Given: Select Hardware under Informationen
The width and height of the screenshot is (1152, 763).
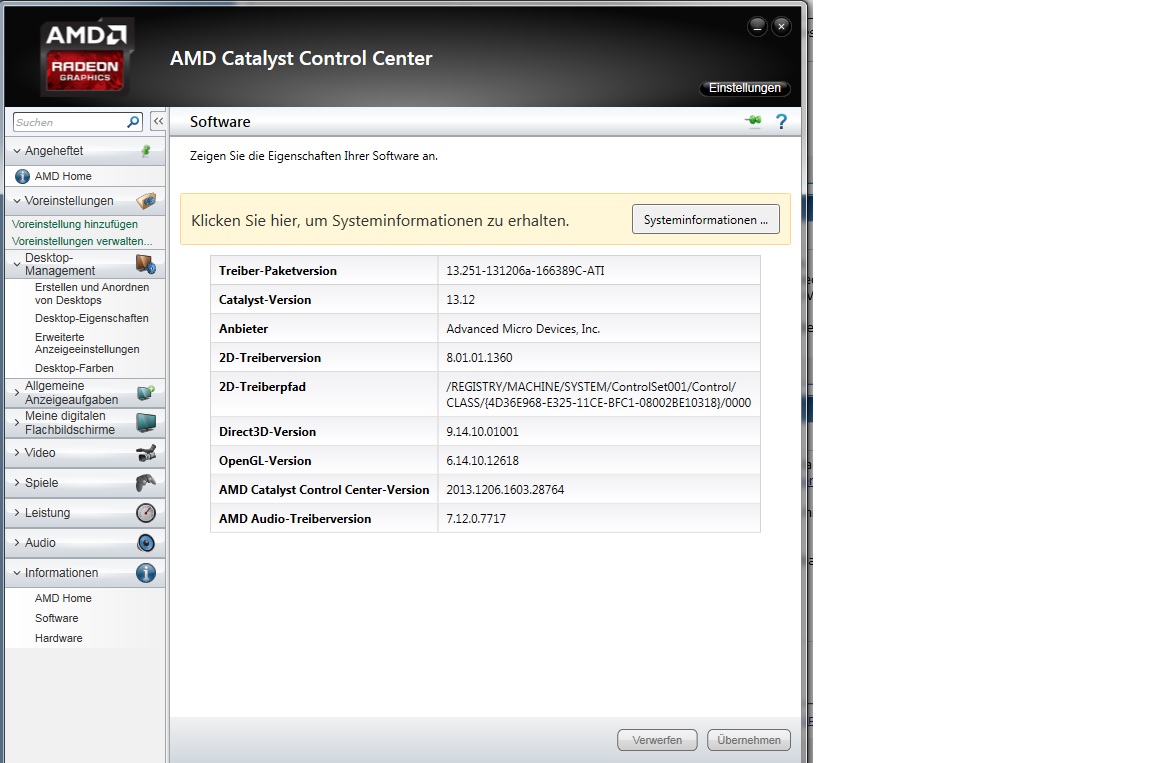Looking at the screenshot, I should (x=59, y=638).
